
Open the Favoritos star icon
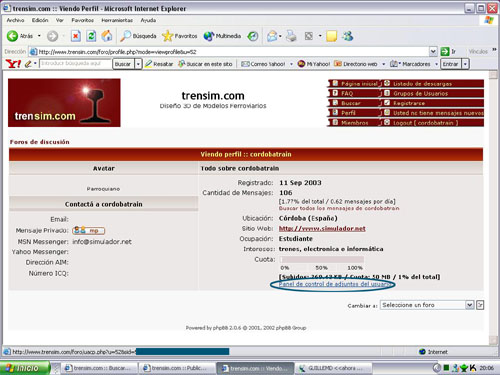[167, 36]
